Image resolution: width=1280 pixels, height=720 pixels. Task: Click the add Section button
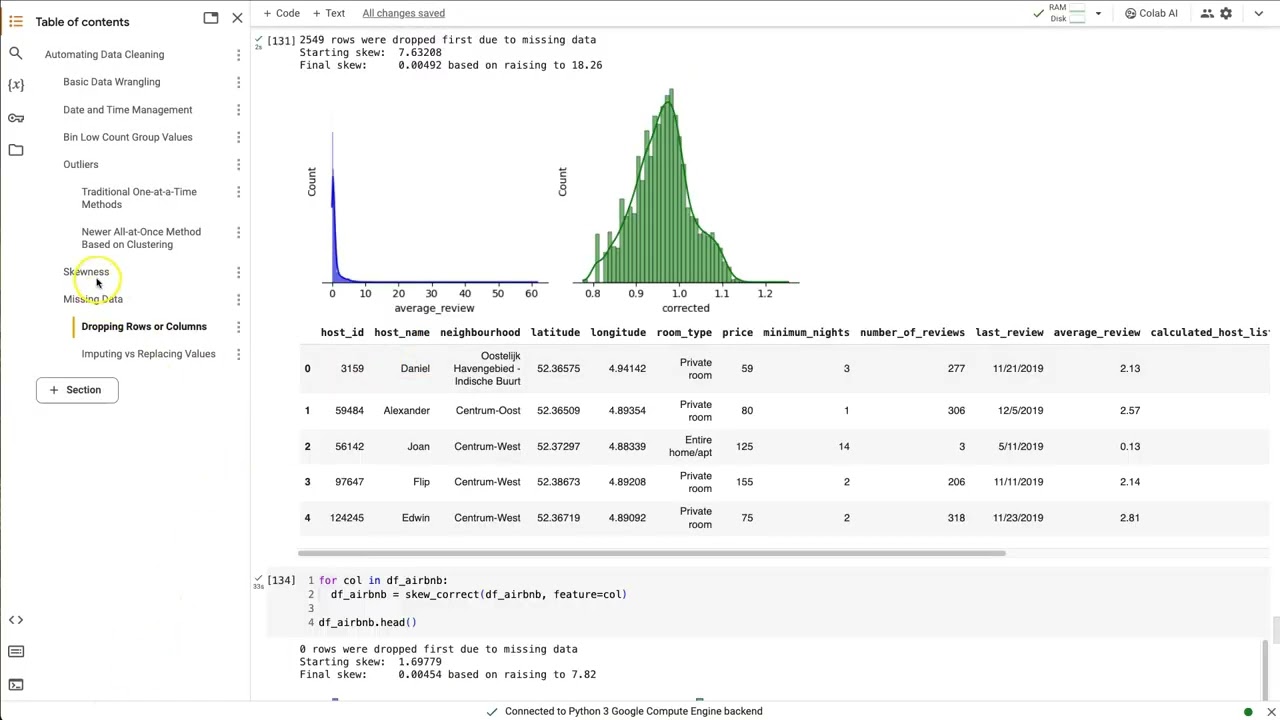pyautogui.click(x=77, y=390)
